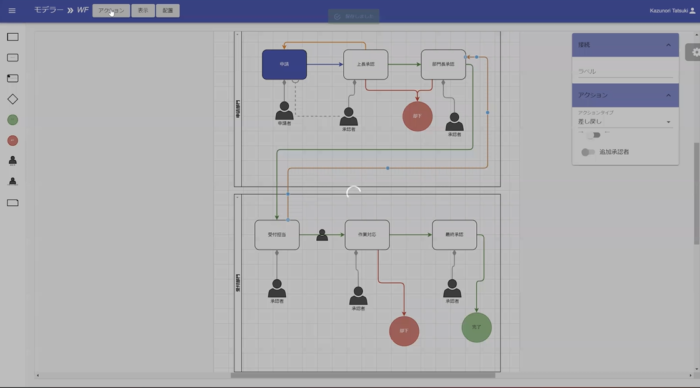Toggle the 追加承認者 switch

coord(588,152)
